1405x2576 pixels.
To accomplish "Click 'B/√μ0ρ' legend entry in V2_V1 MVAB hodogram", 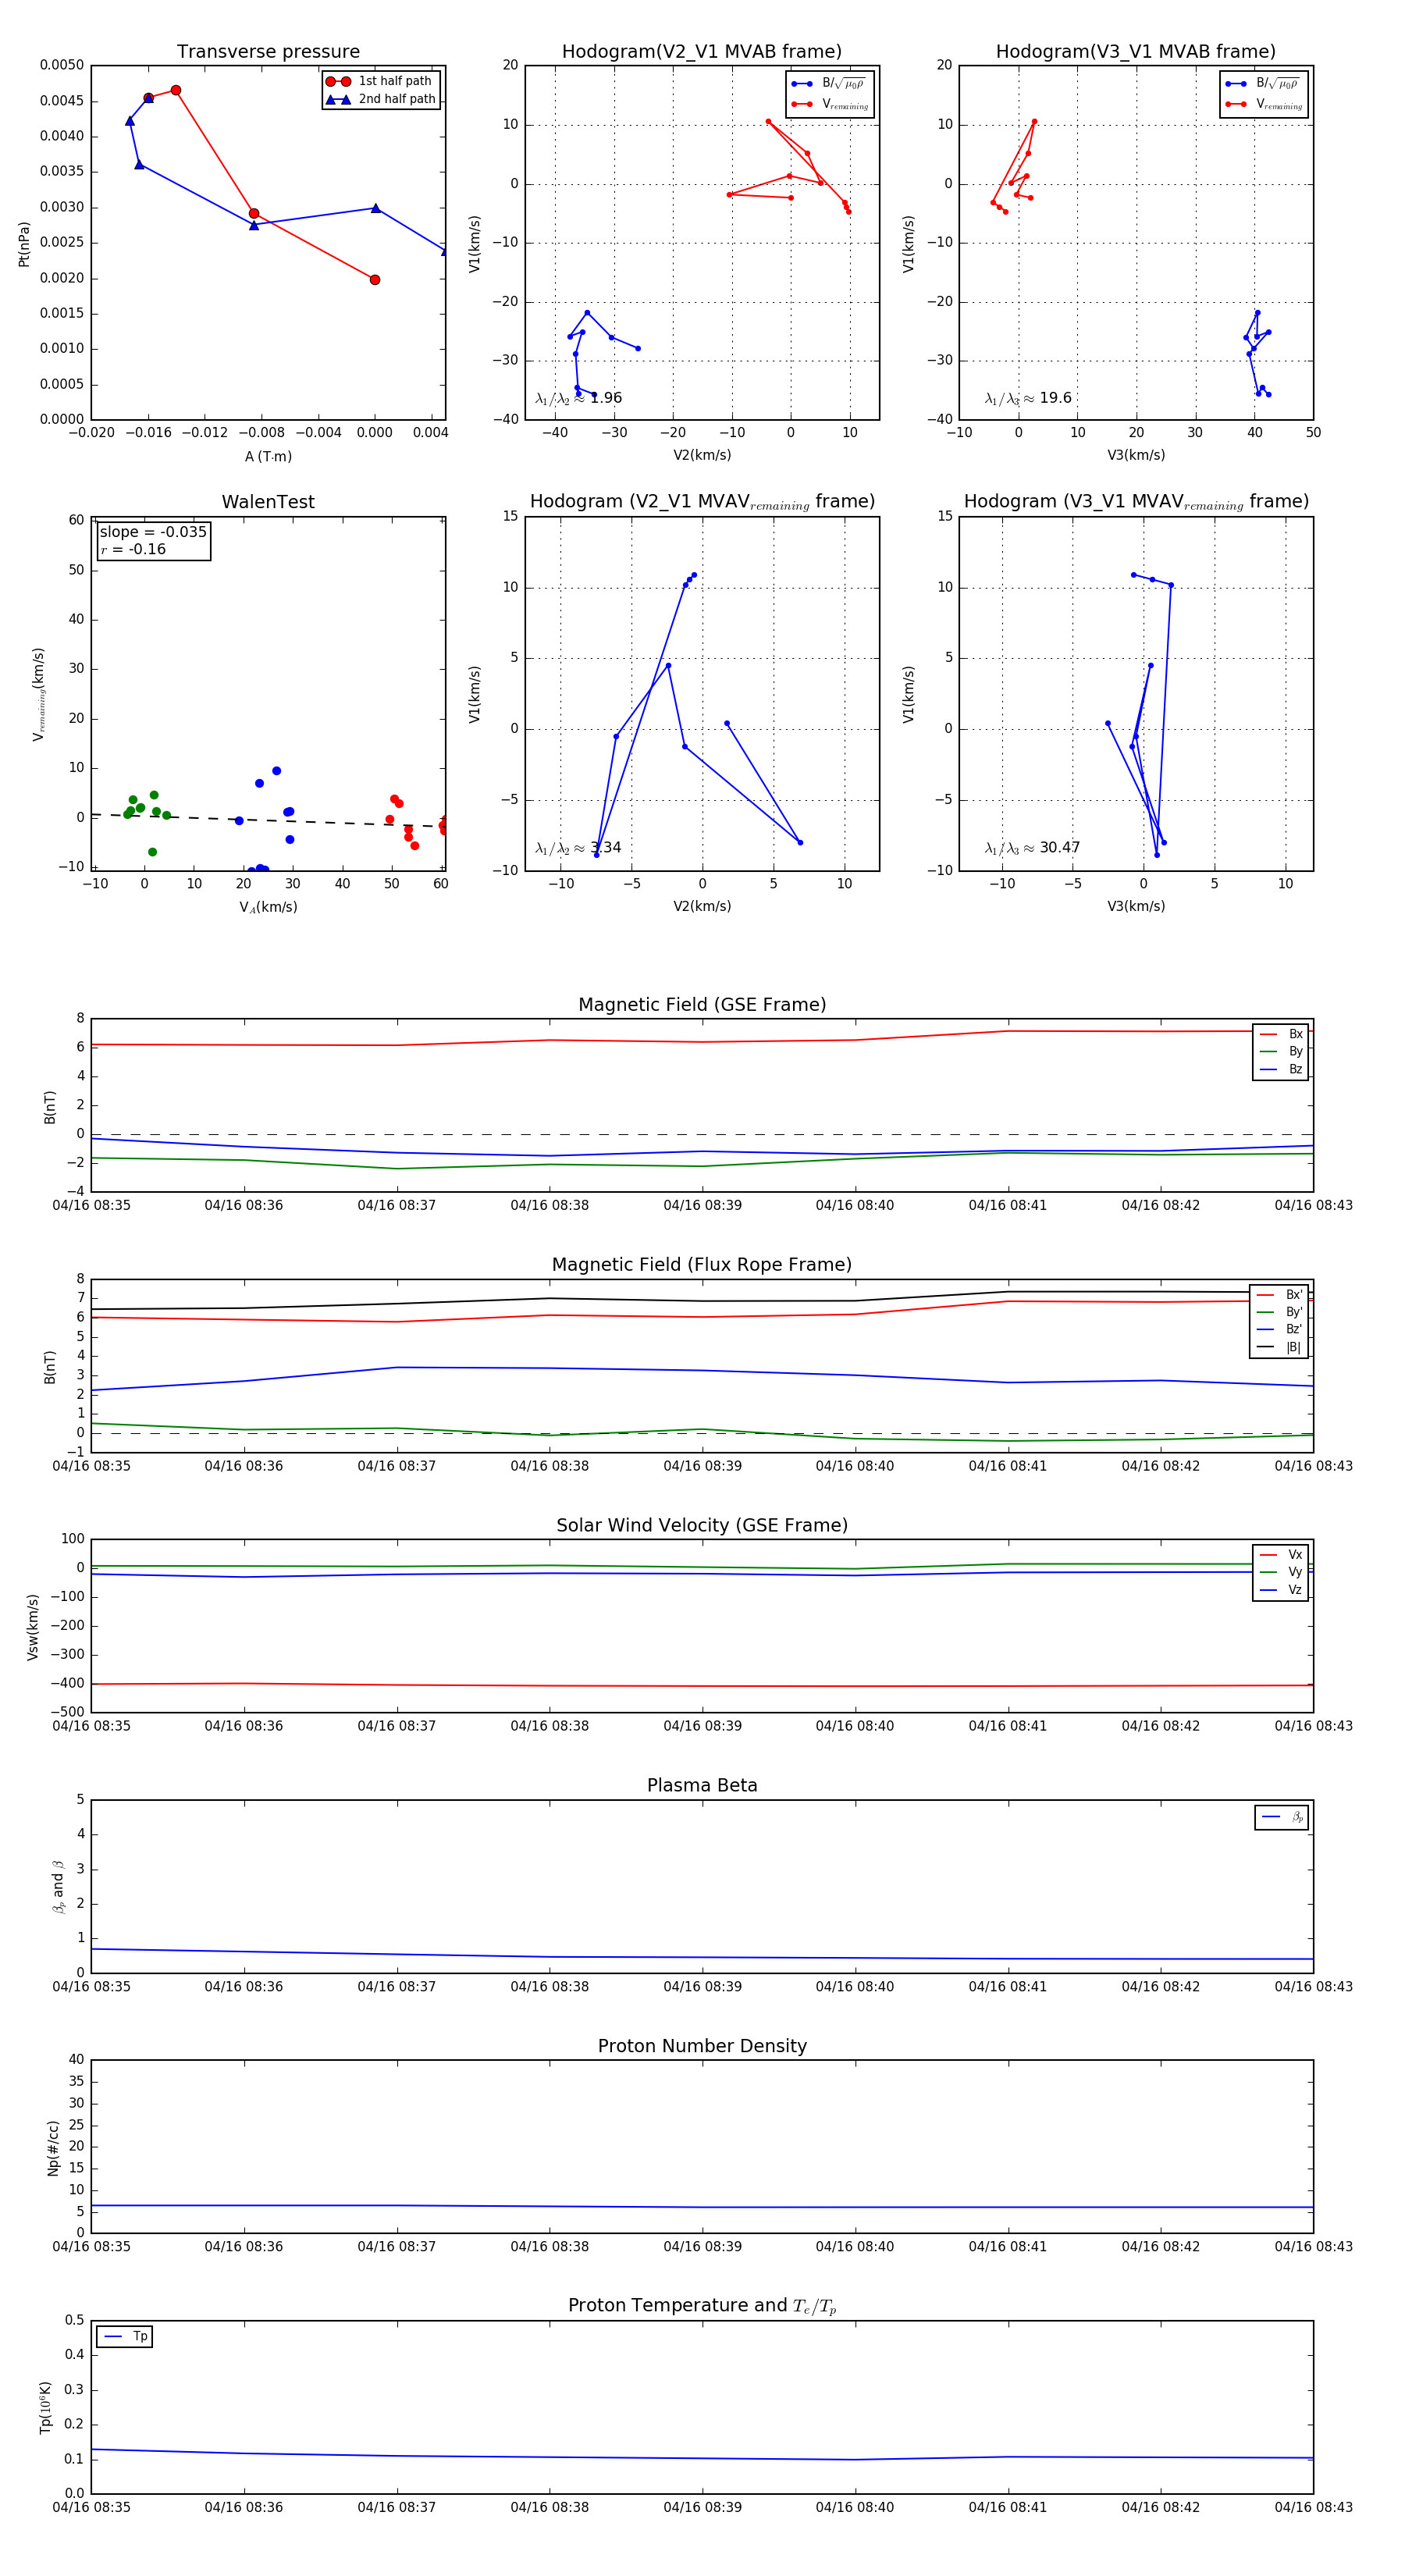I will tap(829, 84).
